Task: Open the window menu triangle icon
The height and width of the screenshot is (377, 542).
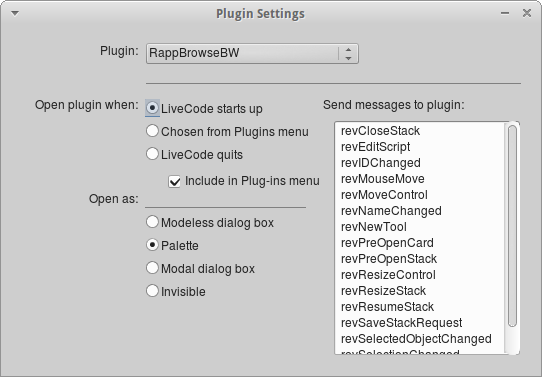Action: [15, 13]
